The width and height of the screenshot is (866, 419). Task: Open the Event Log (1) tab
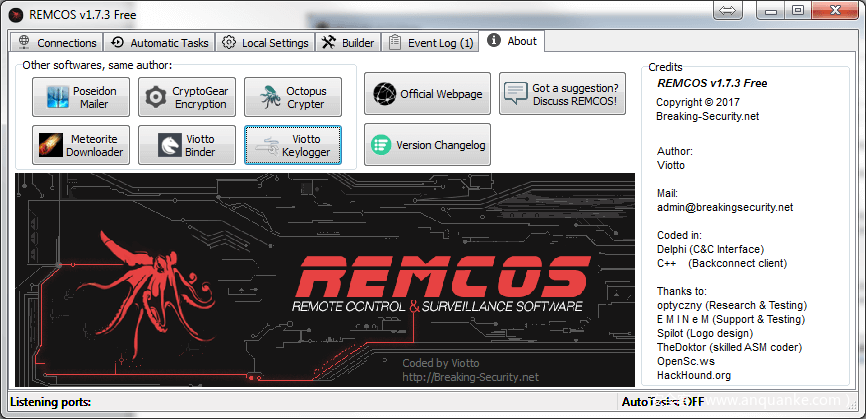pyautogui.click(x=430, y=43)
